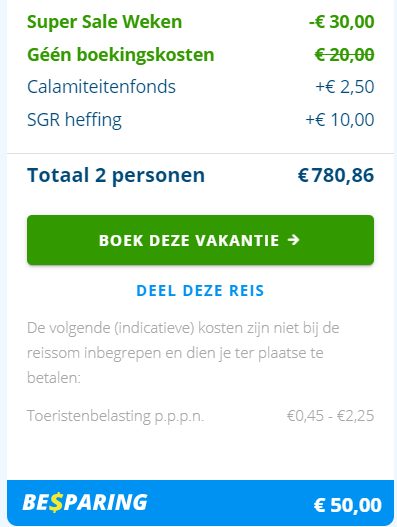Click the Besparing logo in the blue banner
Viewport: 397px width, 527px height.
(x=85, y=503)
